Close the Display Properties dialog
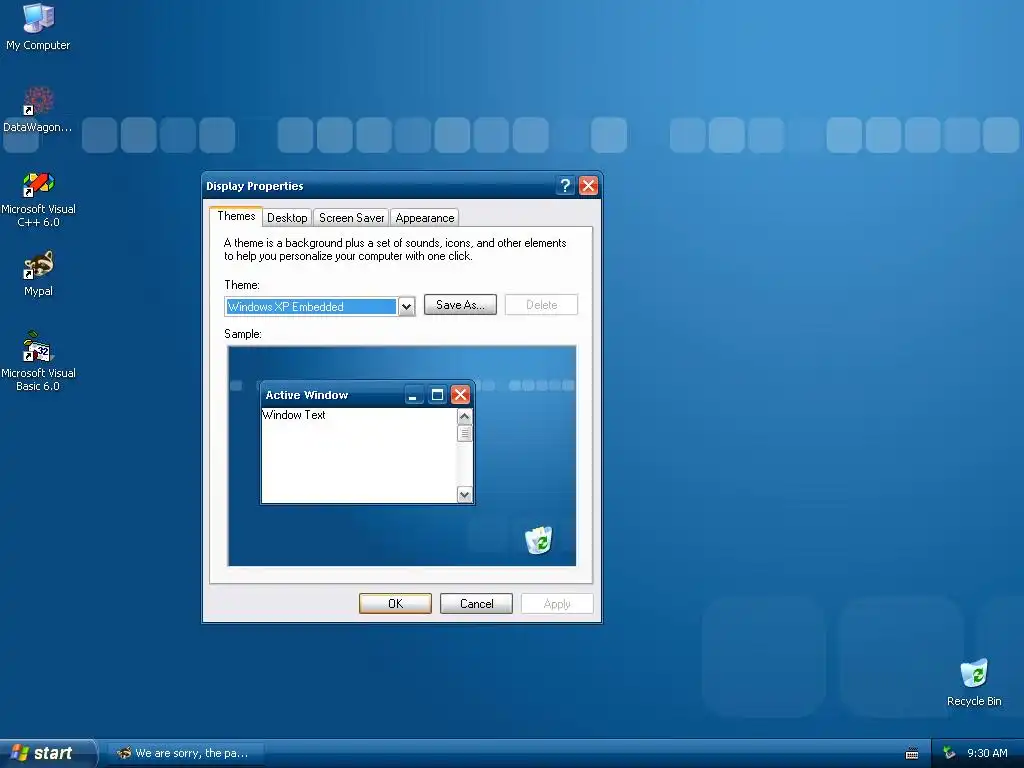The width and height of the screenshot is (1024, 768). coord(588,186)
